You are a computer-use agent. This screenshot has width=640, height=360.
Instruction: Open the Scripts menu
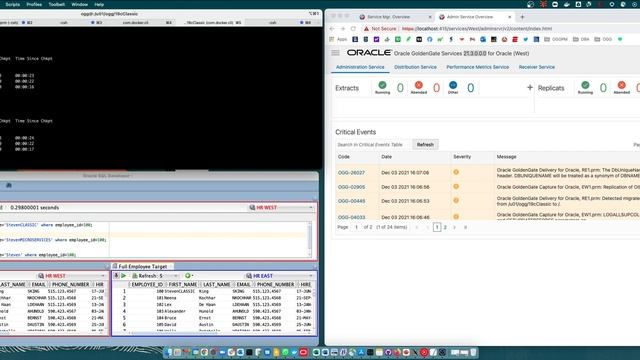(x=13, y=4)
